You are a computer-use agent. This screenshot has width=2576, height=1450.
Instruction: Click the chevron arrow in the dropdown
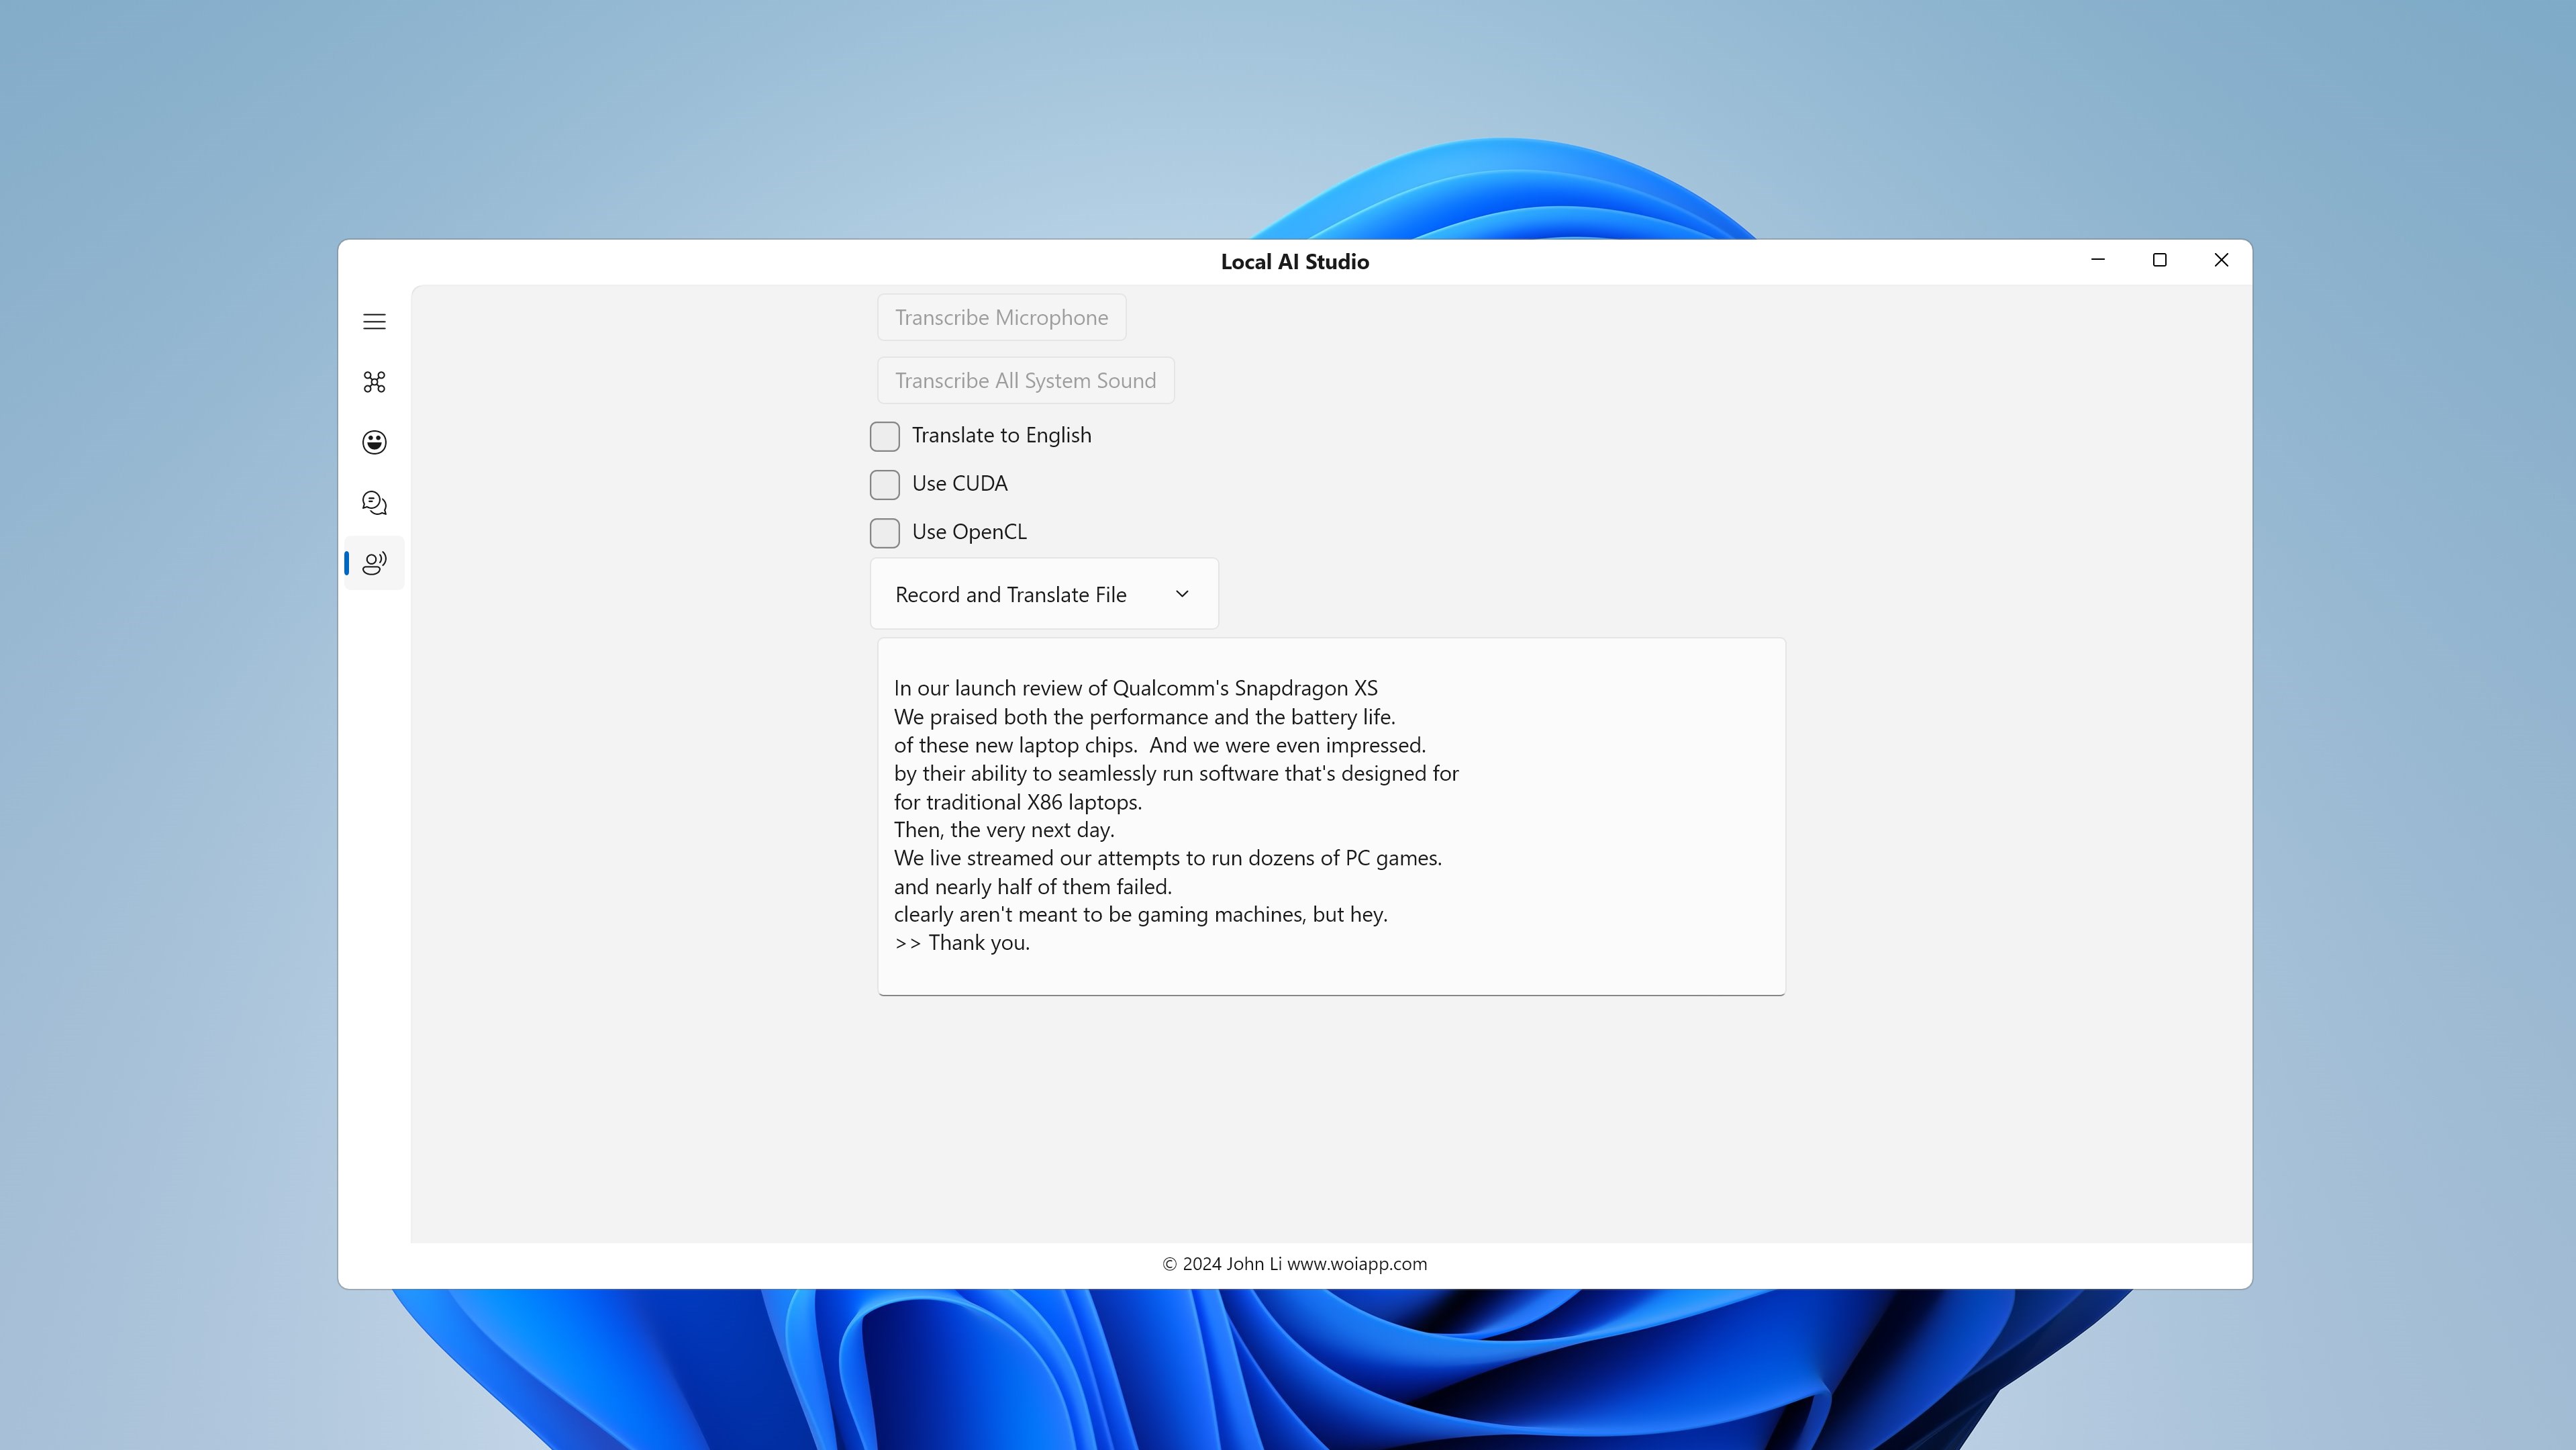1182,594
